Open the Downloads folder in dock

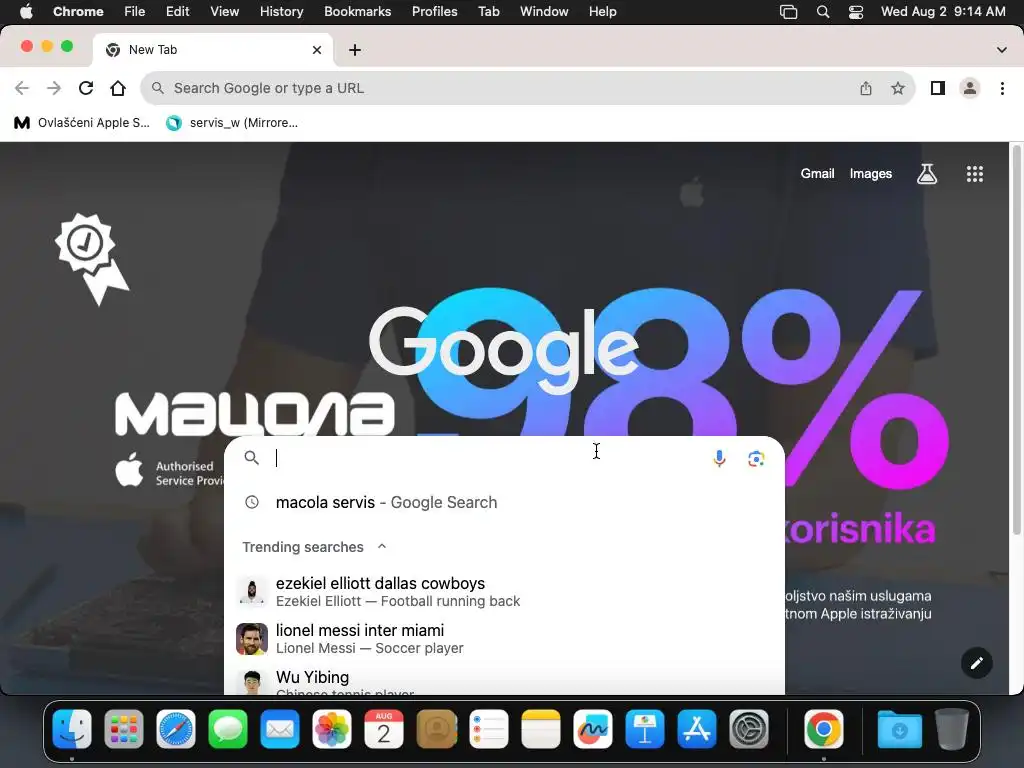899,729
